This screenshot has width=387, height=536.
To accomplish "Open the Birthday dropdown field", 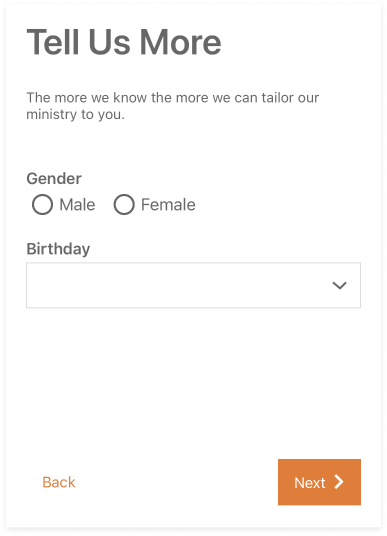I will point(194,285).
